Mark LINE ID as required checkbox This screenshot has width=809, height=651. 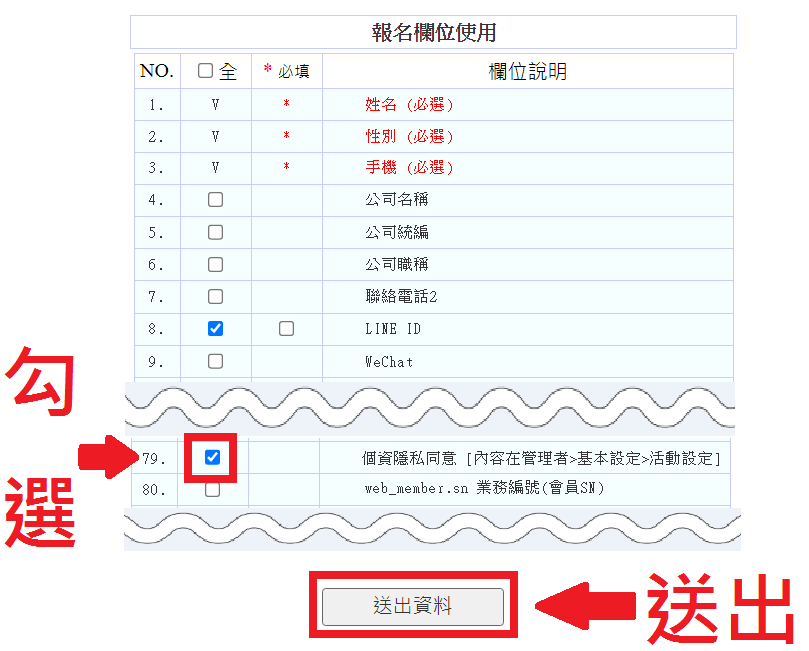[287, 328]
